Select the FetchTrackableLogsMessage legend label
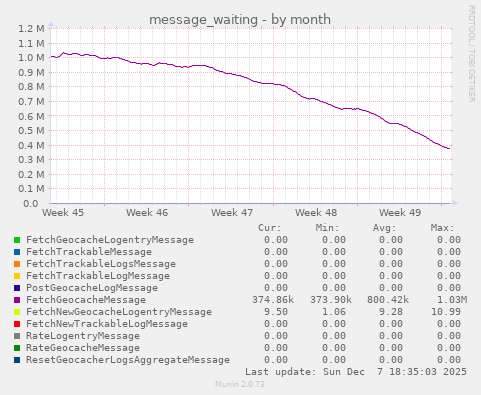Viewport: 481px width, 395px height. coord(101,264)
